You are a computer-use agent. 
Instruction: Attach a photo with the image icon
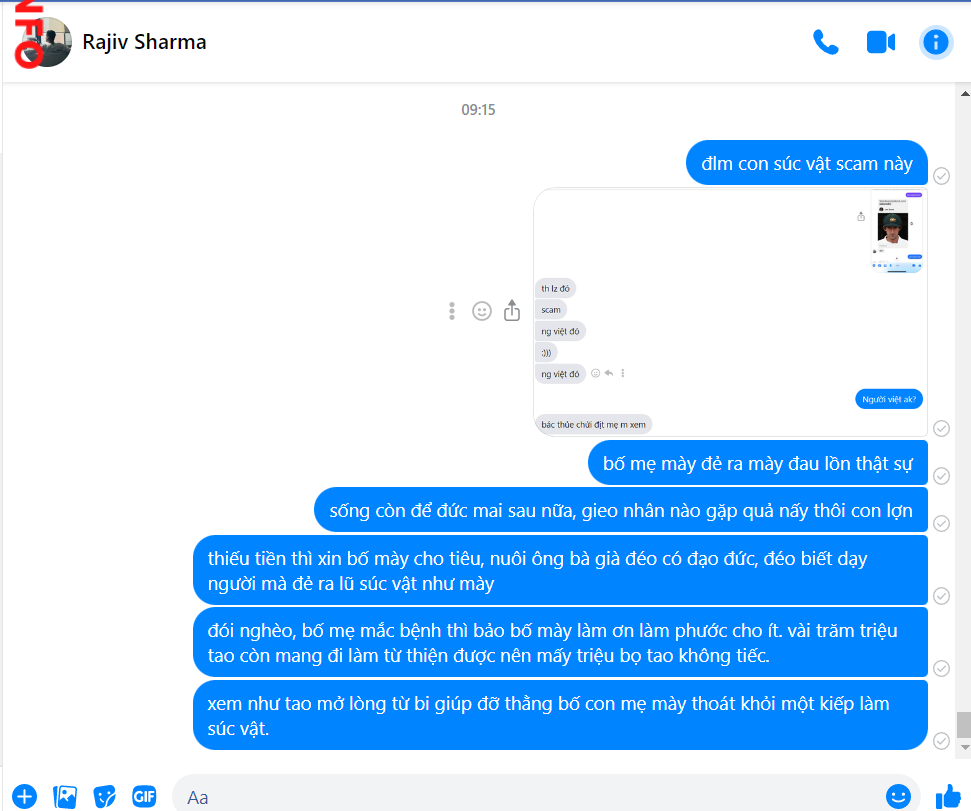click(x=65, y=796)
